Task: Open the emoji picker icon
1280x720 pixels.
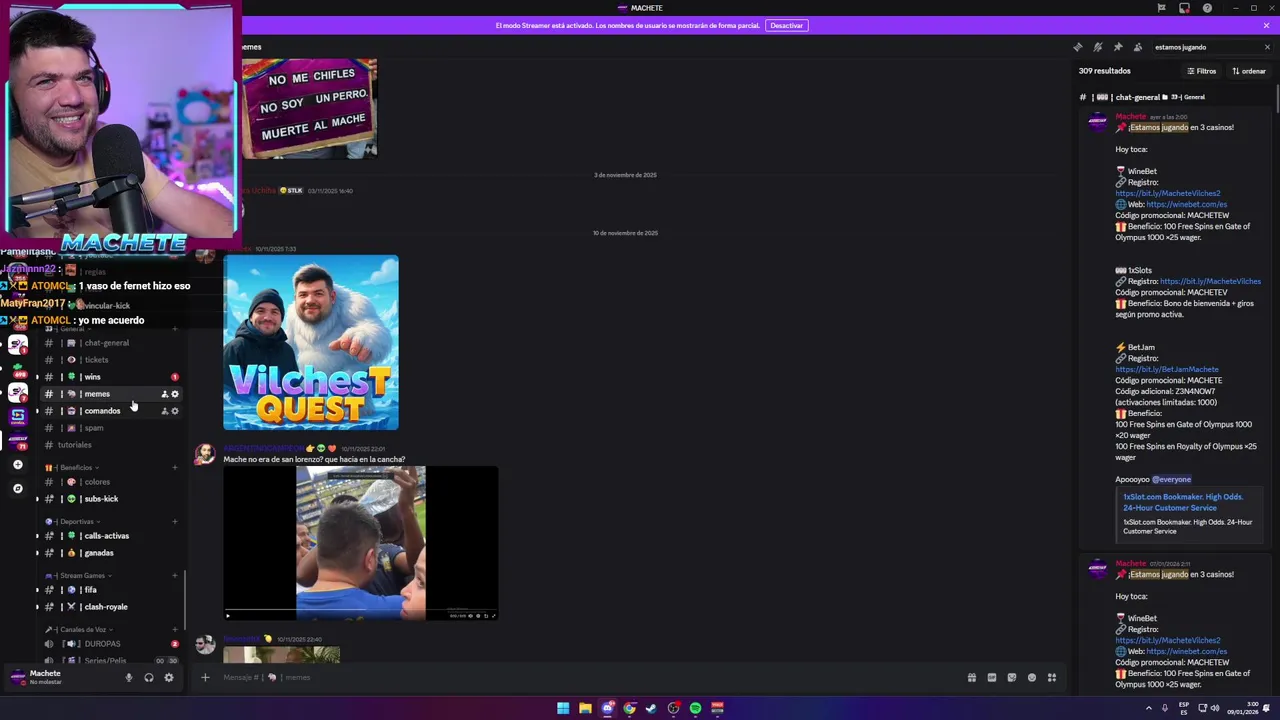Action: pos(1031,678)
